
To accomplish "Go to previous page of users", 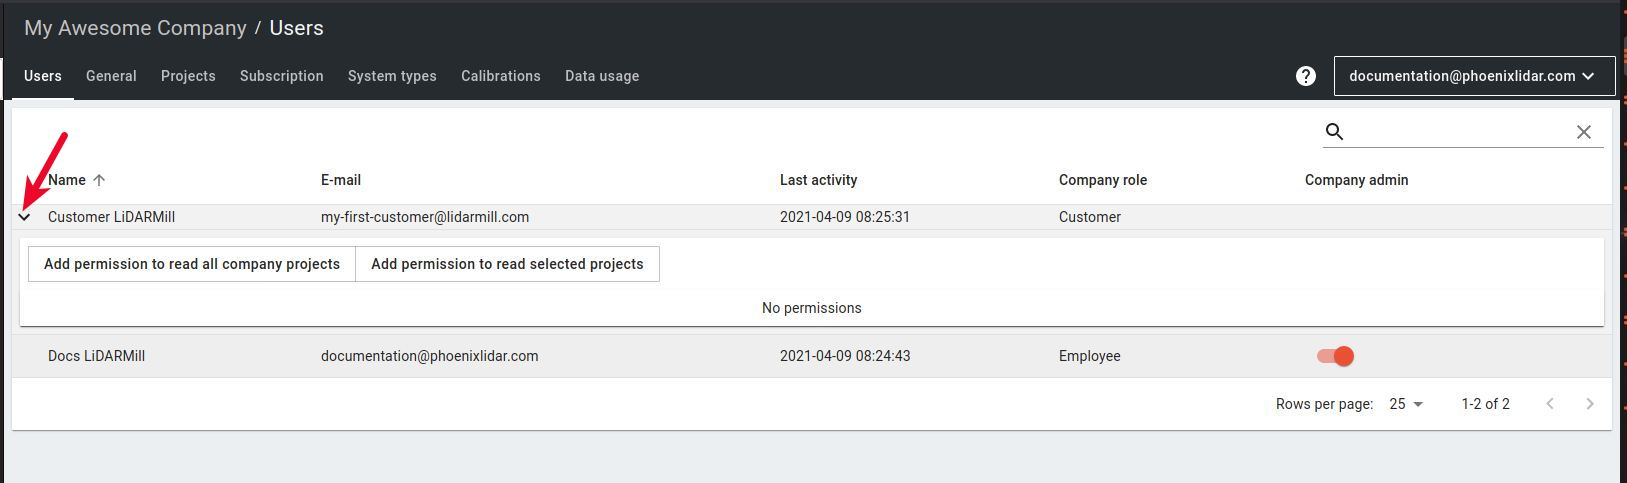I will click(x=1550, y=404).
